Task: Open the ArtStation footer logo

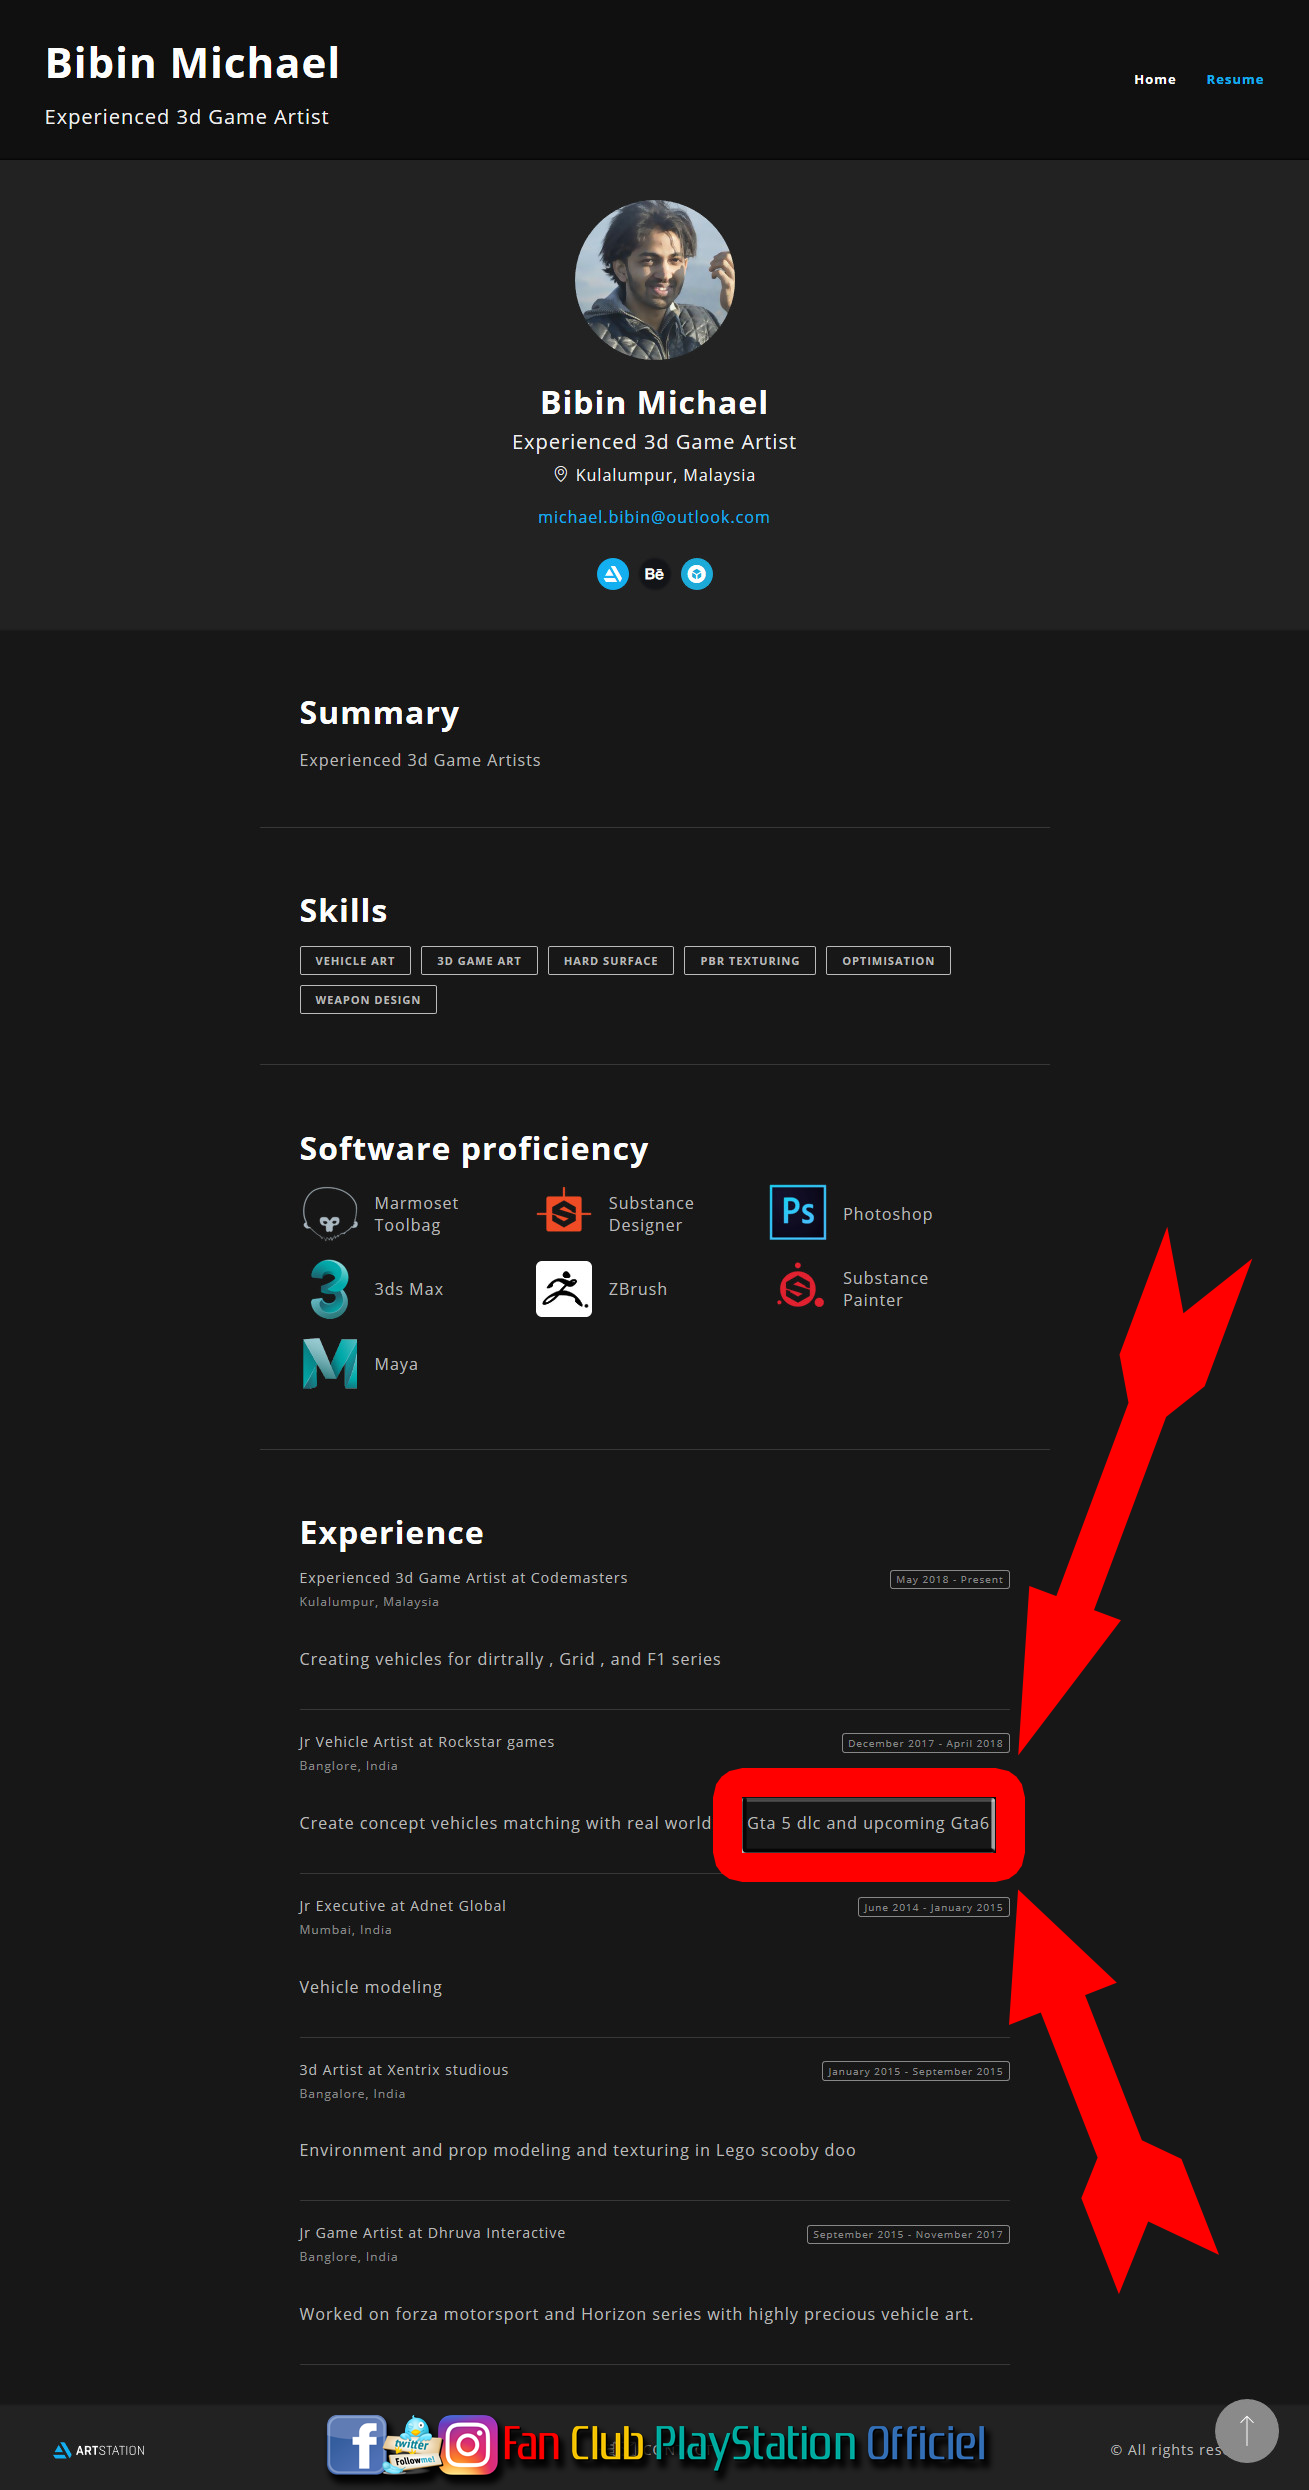Action: pos(99,2450)
